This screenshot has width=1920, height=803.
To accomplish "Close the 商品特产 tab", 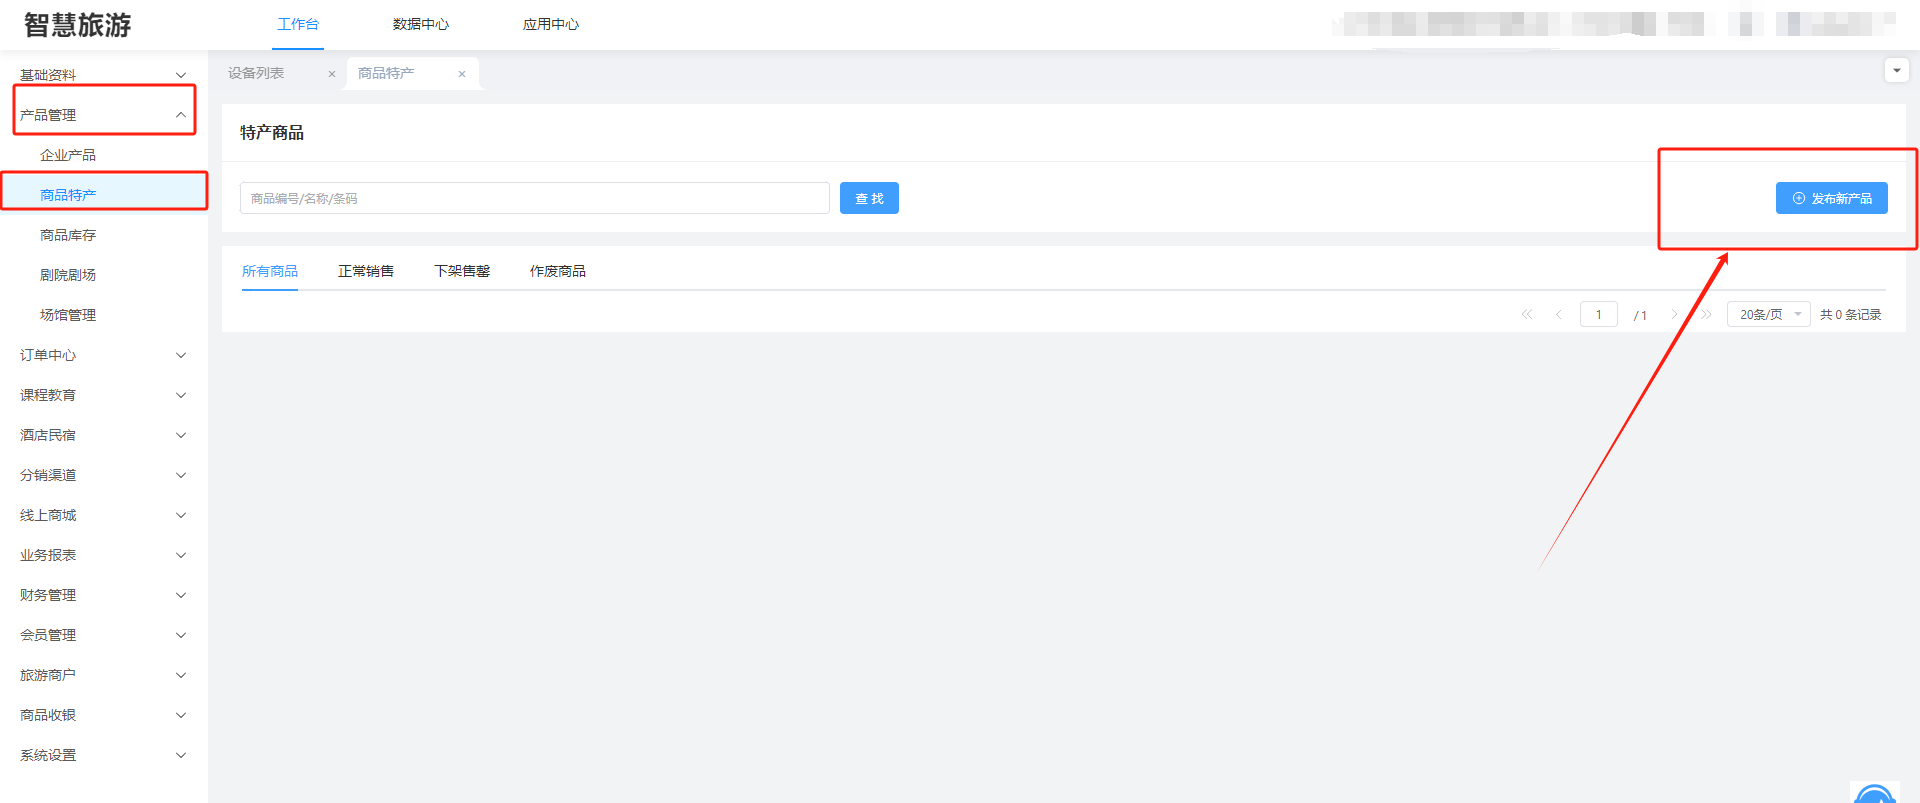I will point(462,74).
